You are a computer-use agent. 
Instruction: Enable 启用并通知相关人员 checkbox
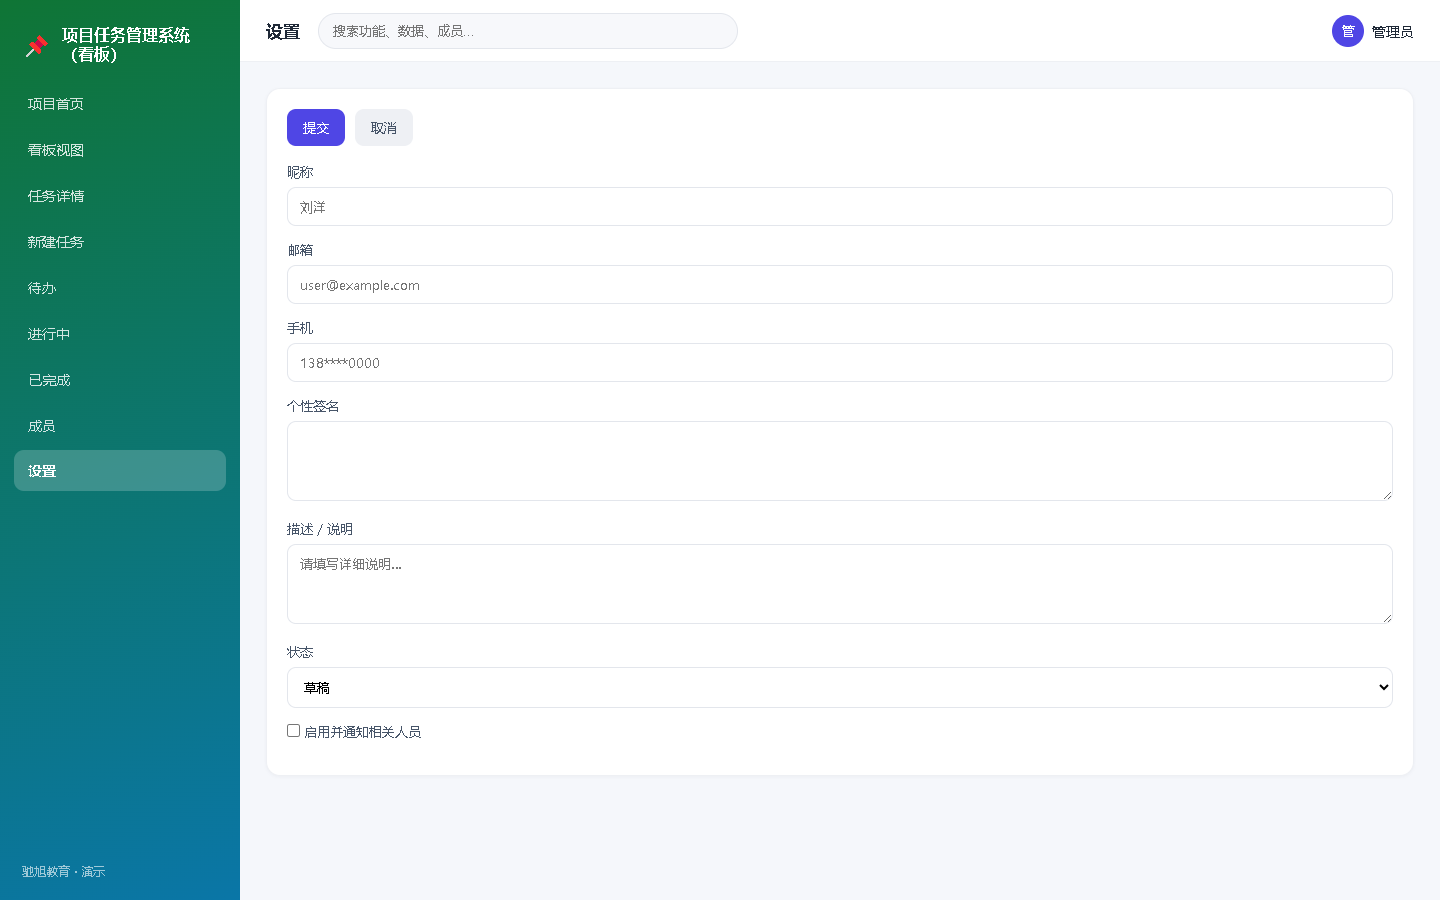click(294, 731)
